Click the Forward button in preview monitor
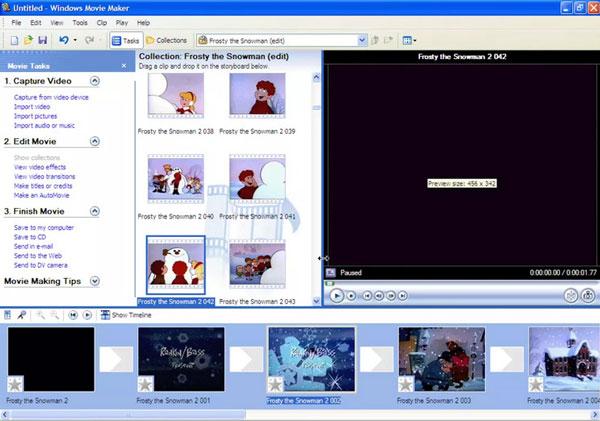The image size is (600, 421). pos(403,295)
